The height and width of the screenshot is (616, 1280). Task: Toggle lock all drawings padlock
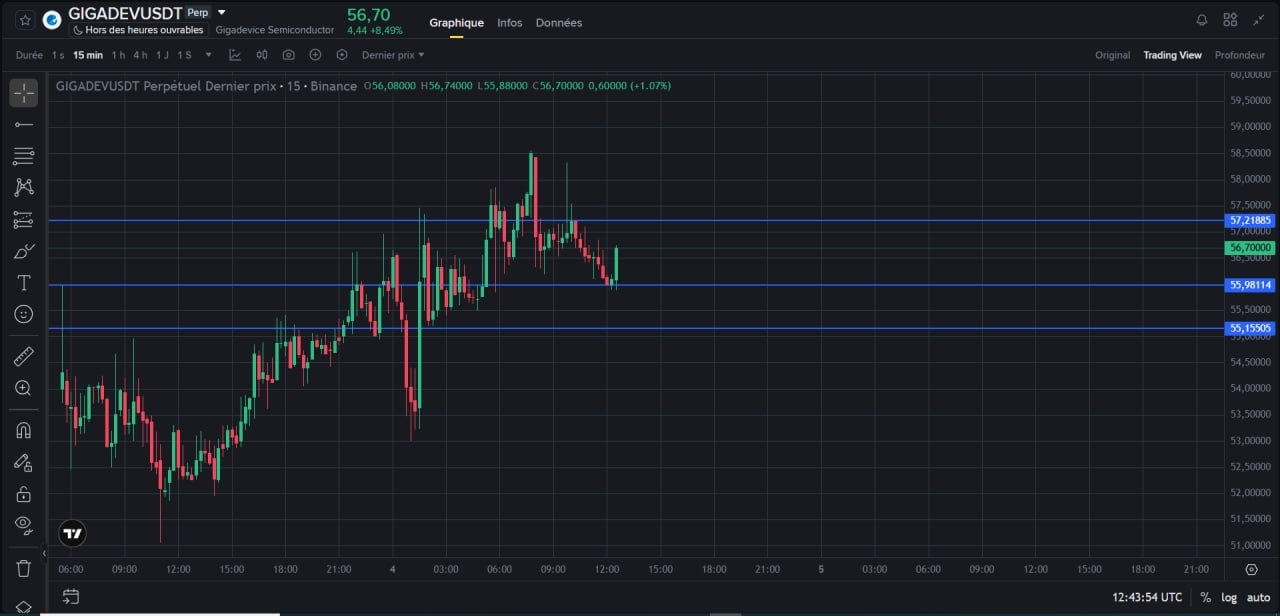pyautogui.click(x=24, y=494)
